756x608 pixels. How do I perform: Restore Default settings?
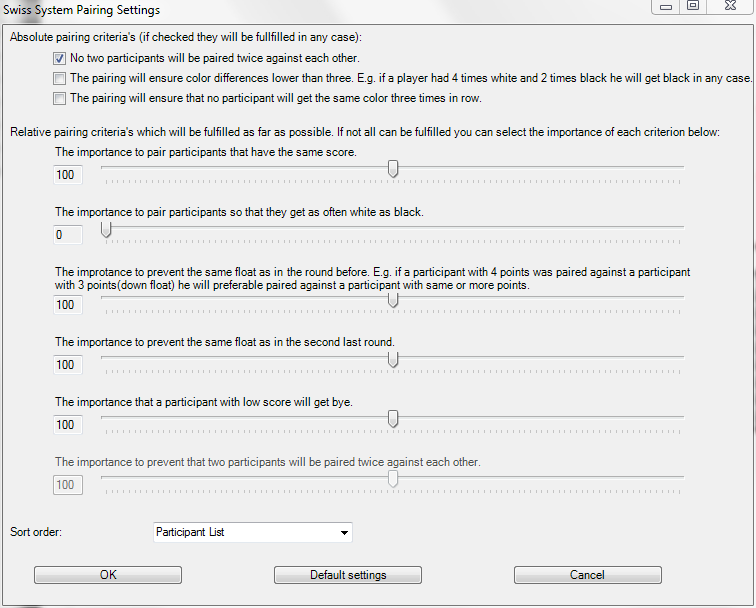[x=348, y=575]
